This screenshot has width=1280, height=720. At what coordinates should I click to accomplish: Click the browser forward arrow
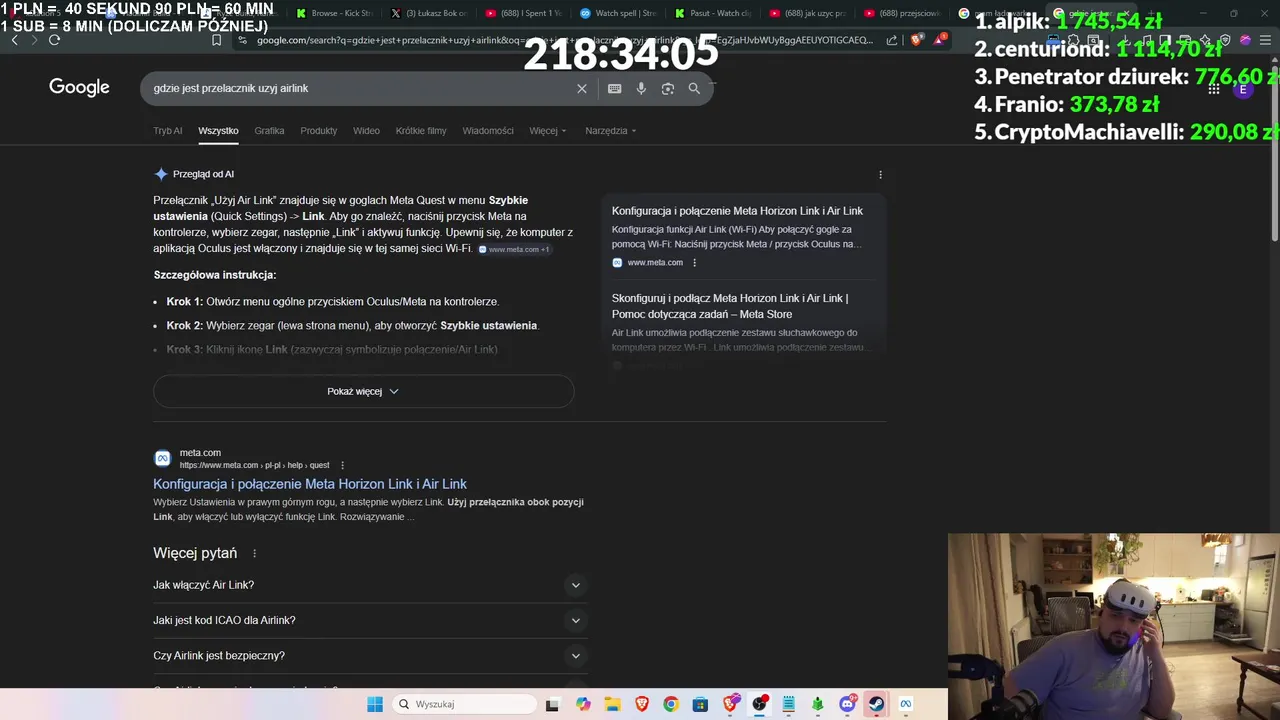[x=34, y=40]
